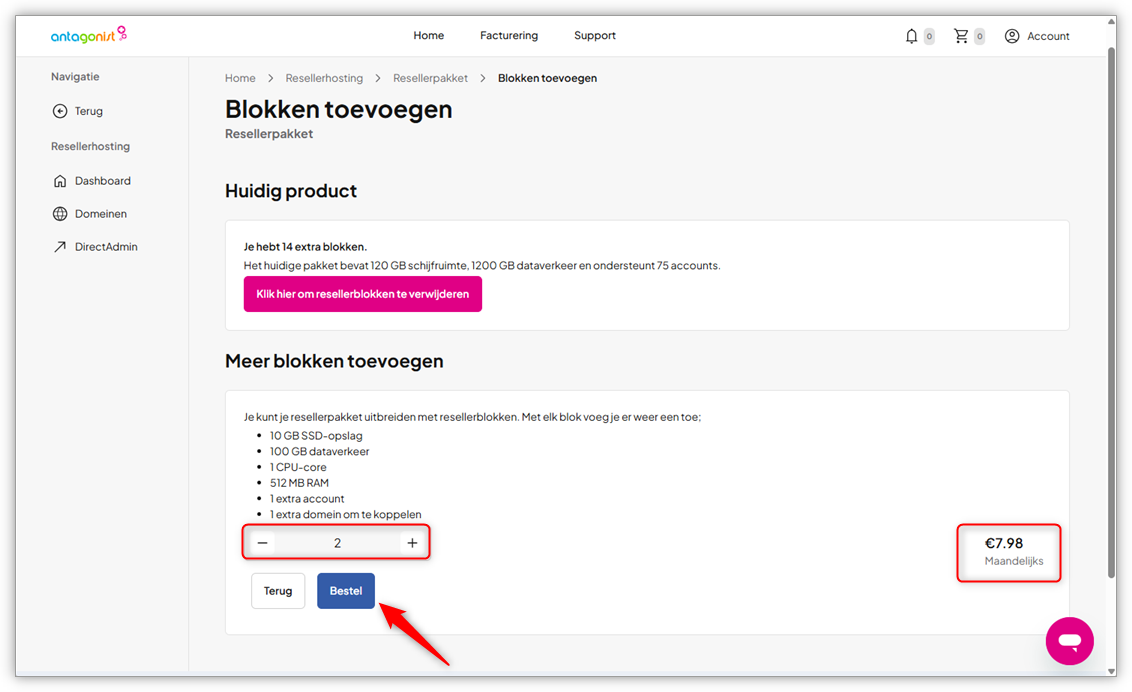The height and width of the screenshot is (692, 1132).
Task: Open Domeinen from the sidebar
Action: [101, 213]
